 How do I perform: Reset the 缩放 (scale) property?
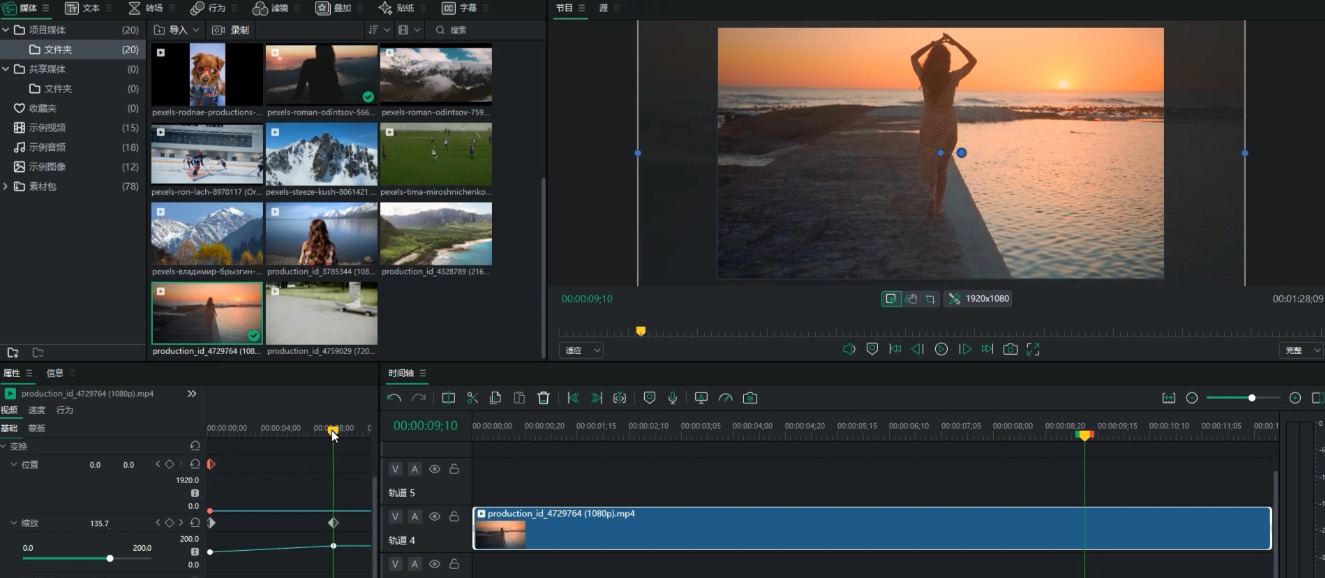[195, 523]
